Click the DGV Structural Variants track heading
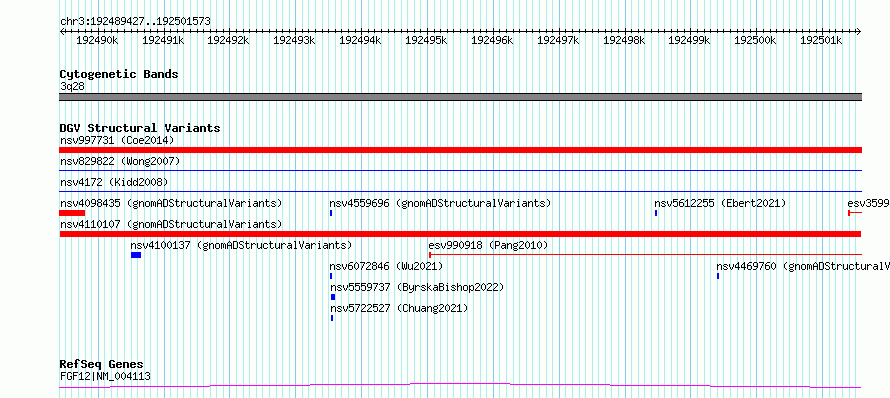 140,128
